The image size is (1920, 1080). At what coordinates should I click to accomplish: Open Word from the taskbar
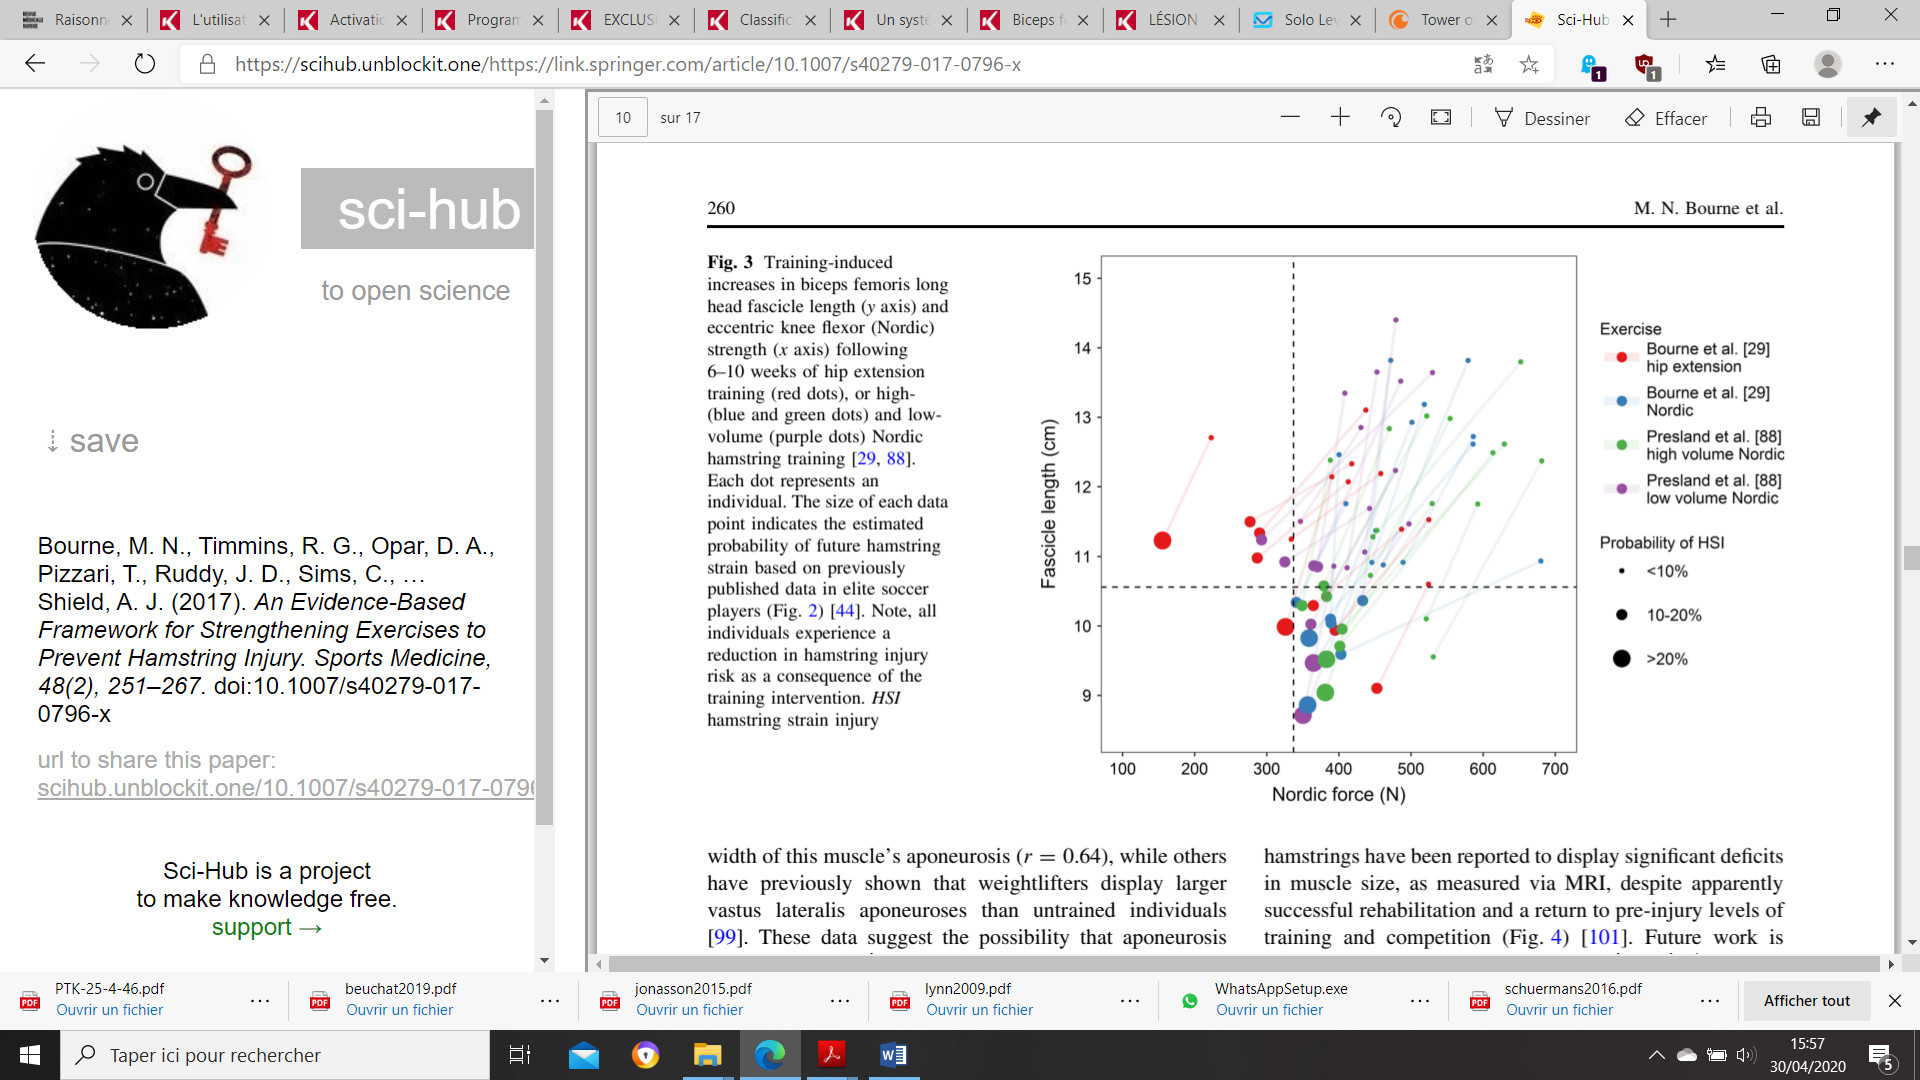(893, 1055)
